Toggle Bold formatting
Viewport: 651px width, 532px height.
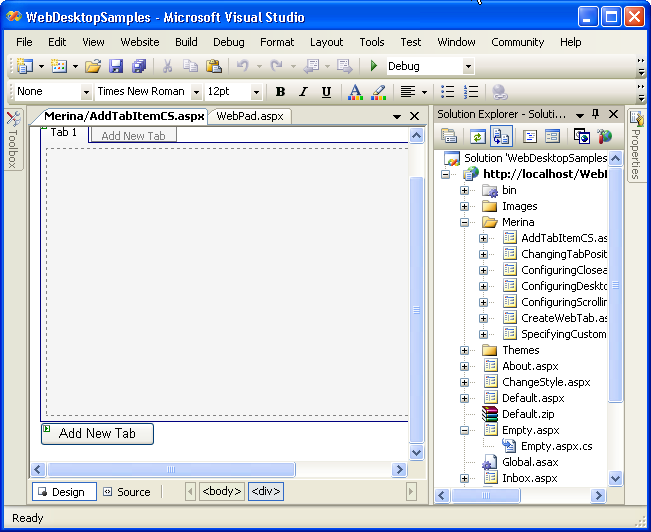(280, 92)
